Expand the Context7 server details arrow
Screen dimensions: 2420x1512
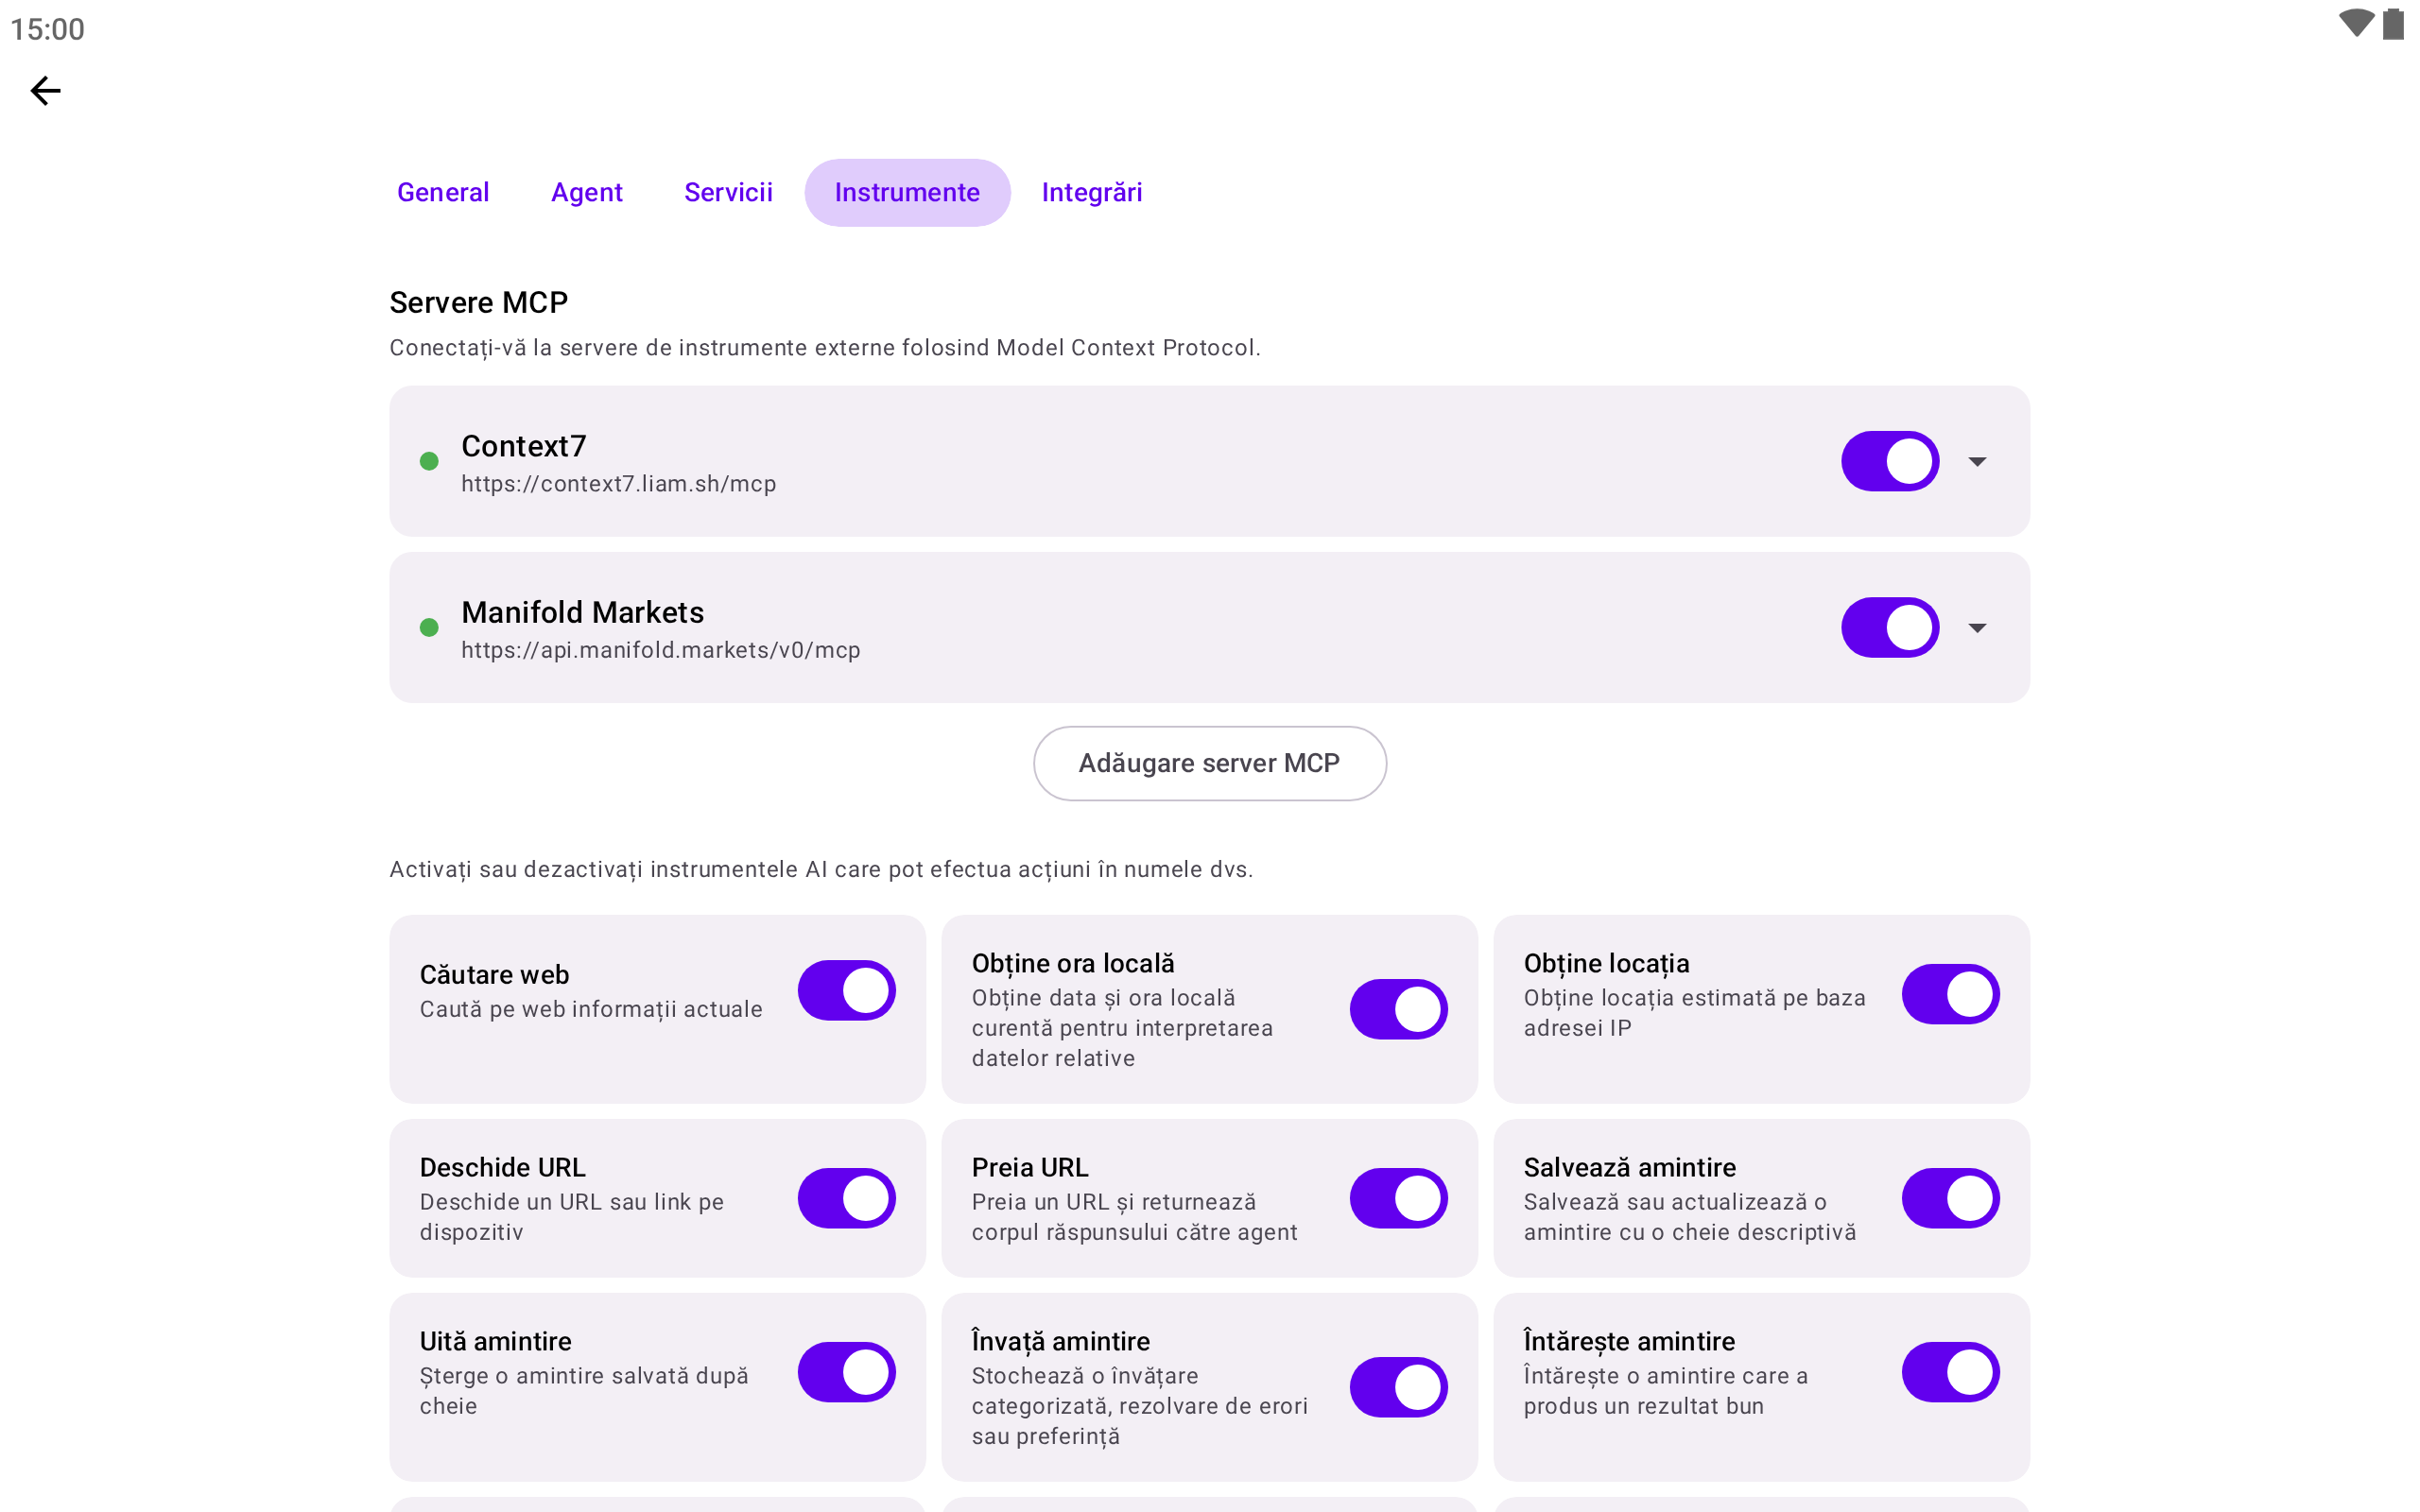pos(1977,461)
